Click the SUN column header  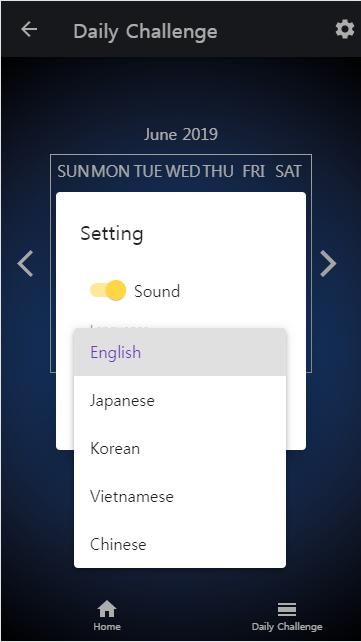pyautogui.click(x=73, y=171)
